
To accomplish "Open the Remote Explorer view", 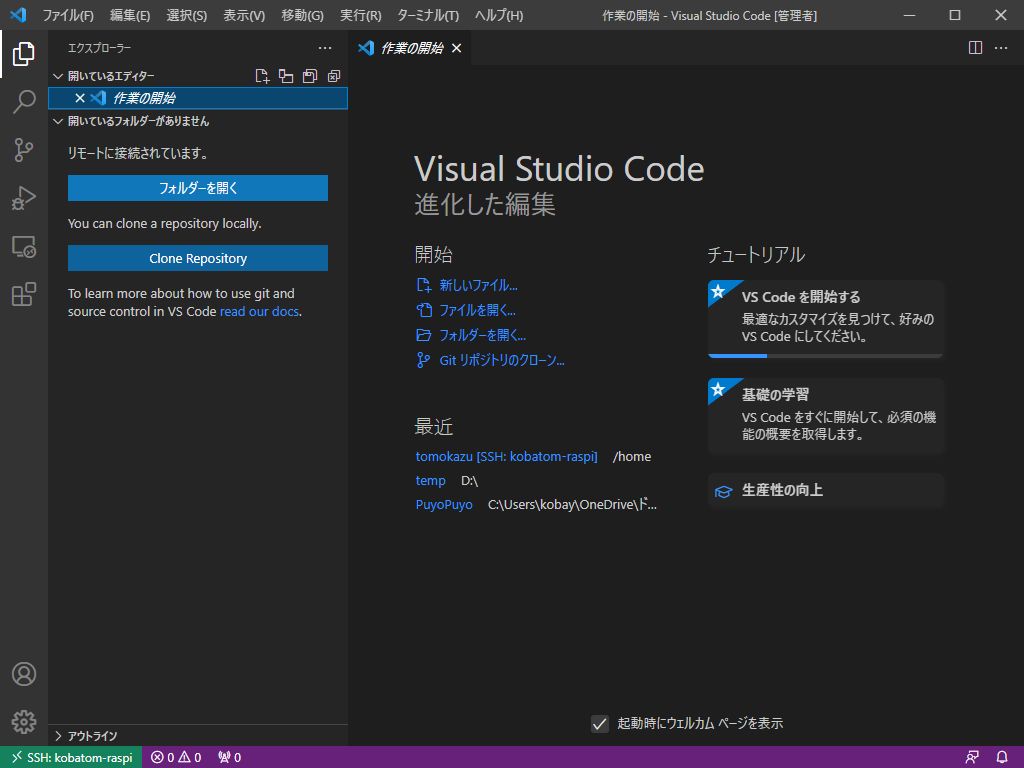I will 23,245.
